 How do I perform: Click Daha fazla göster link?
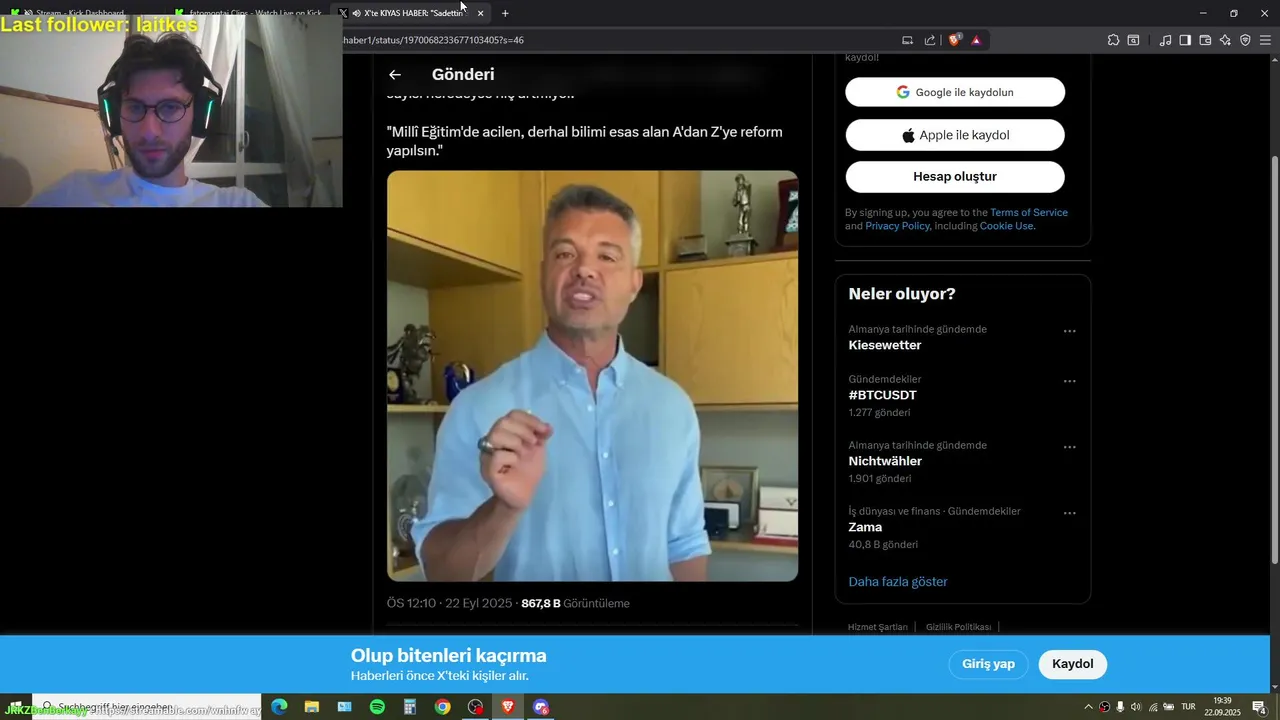point(898,582)
